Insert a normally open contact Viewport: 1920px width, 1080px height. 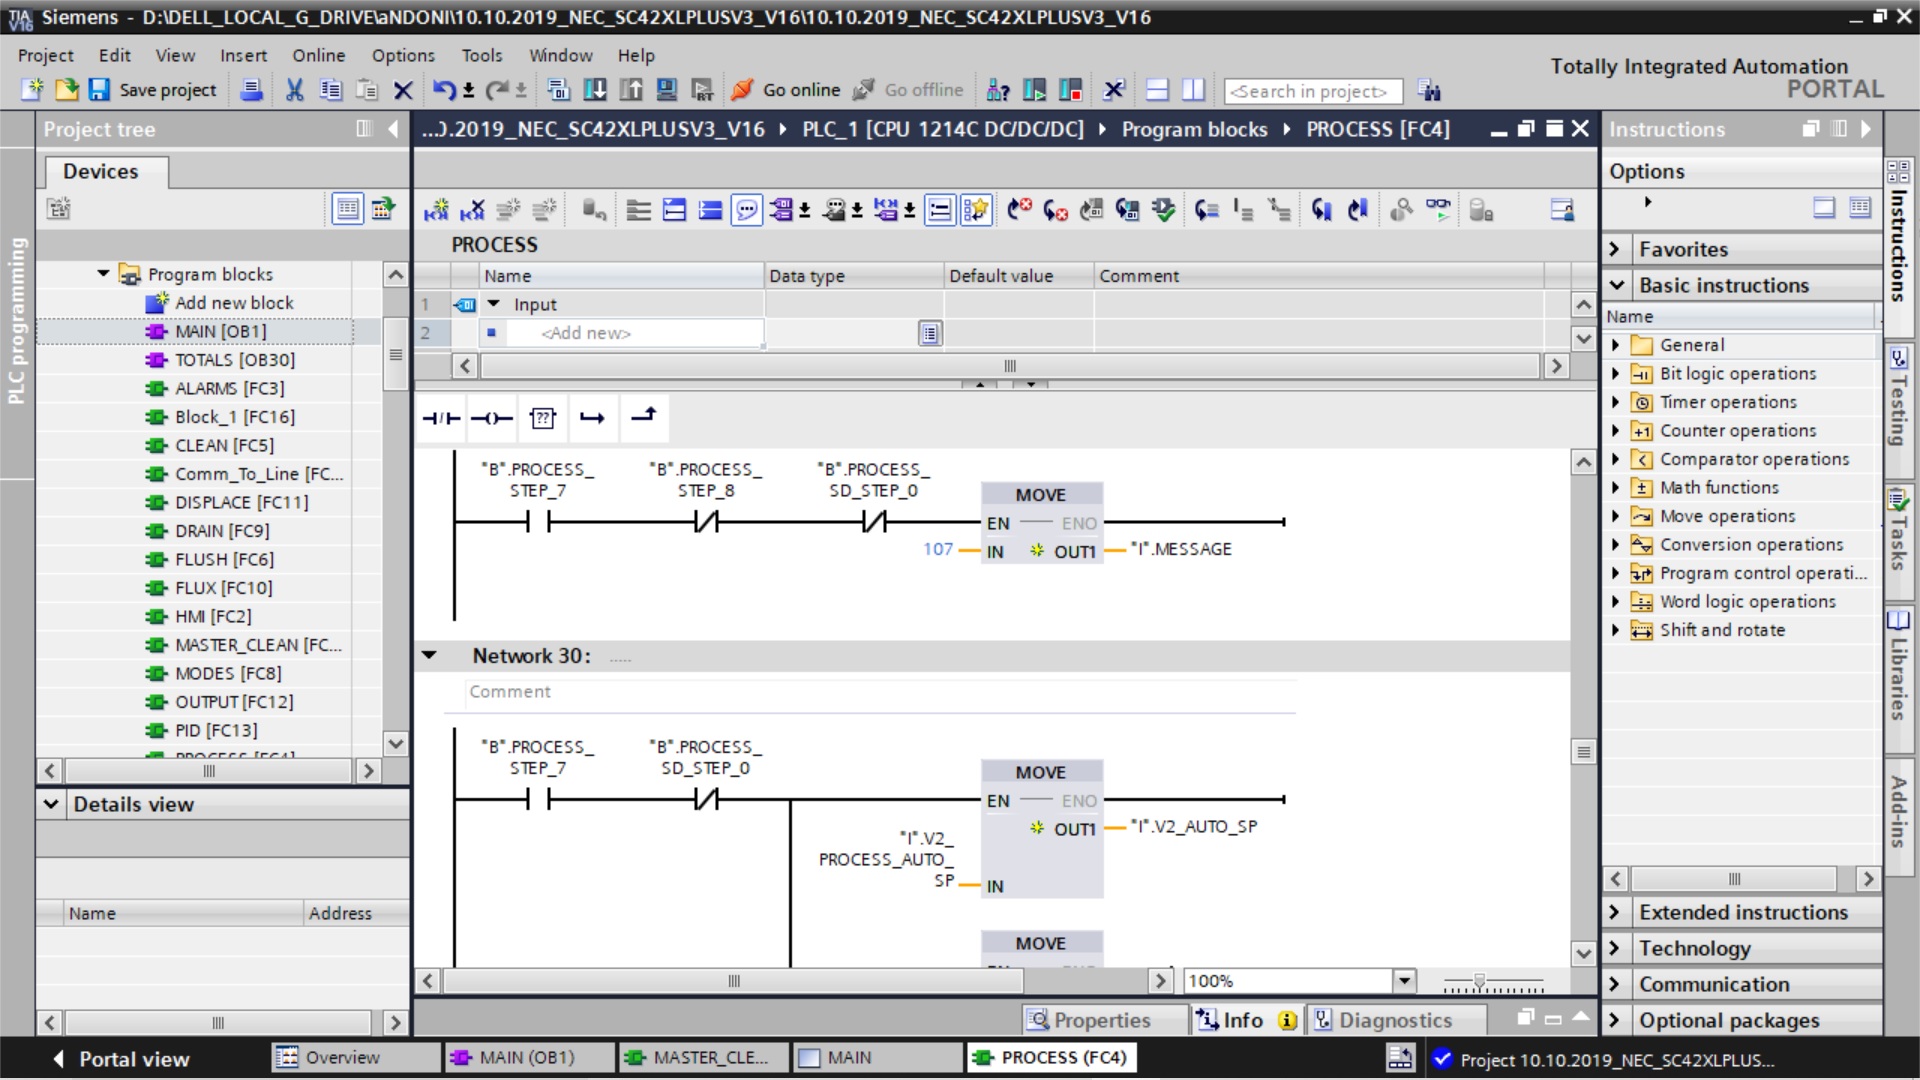pos(440,418)
